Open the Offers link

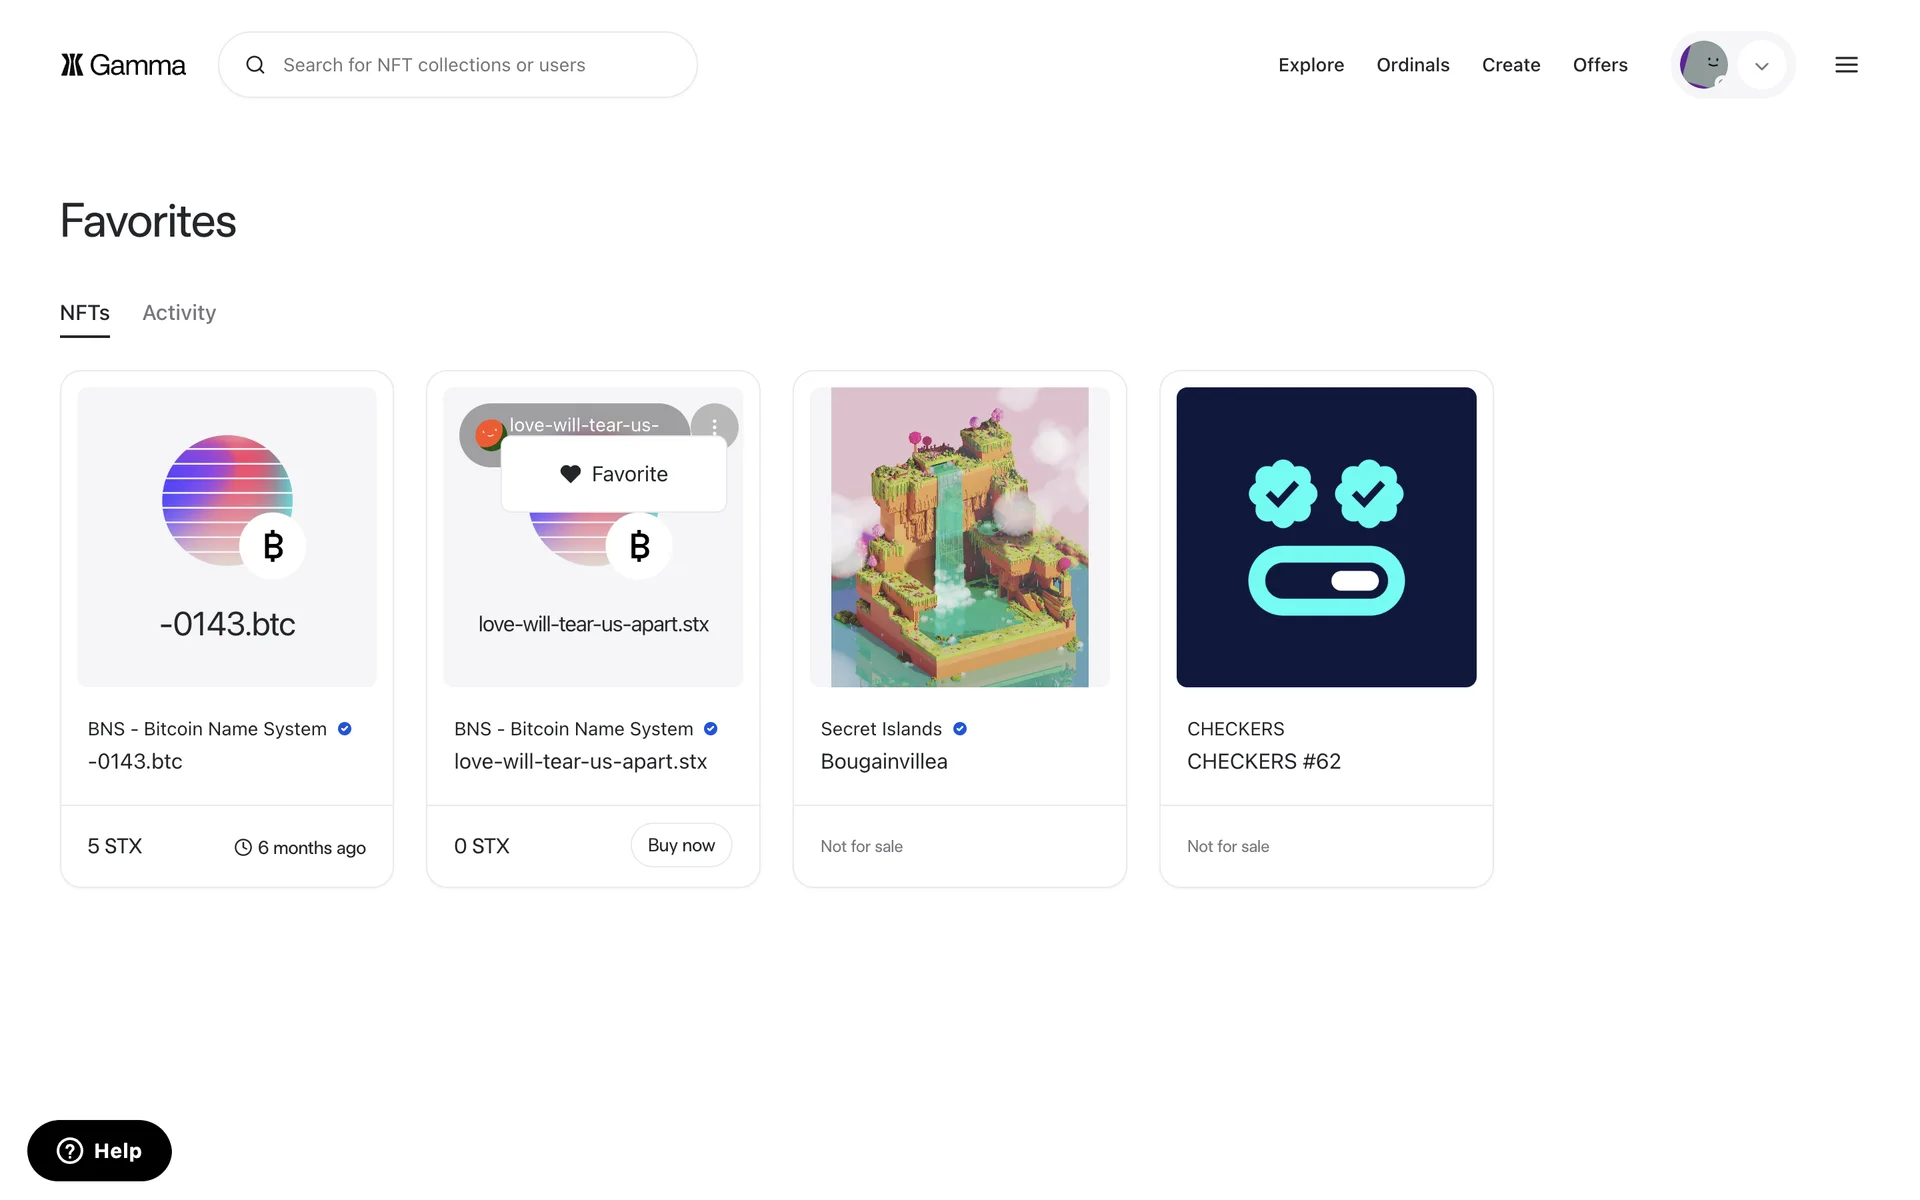click(1600, 65)
